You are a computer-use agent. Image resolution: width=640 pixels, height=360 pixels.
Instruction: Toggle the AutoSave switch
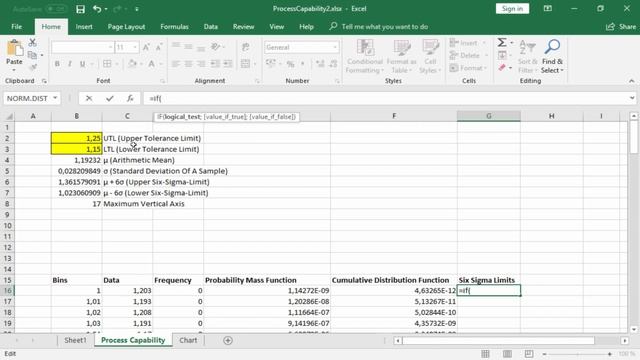click(x=56, y=9)
